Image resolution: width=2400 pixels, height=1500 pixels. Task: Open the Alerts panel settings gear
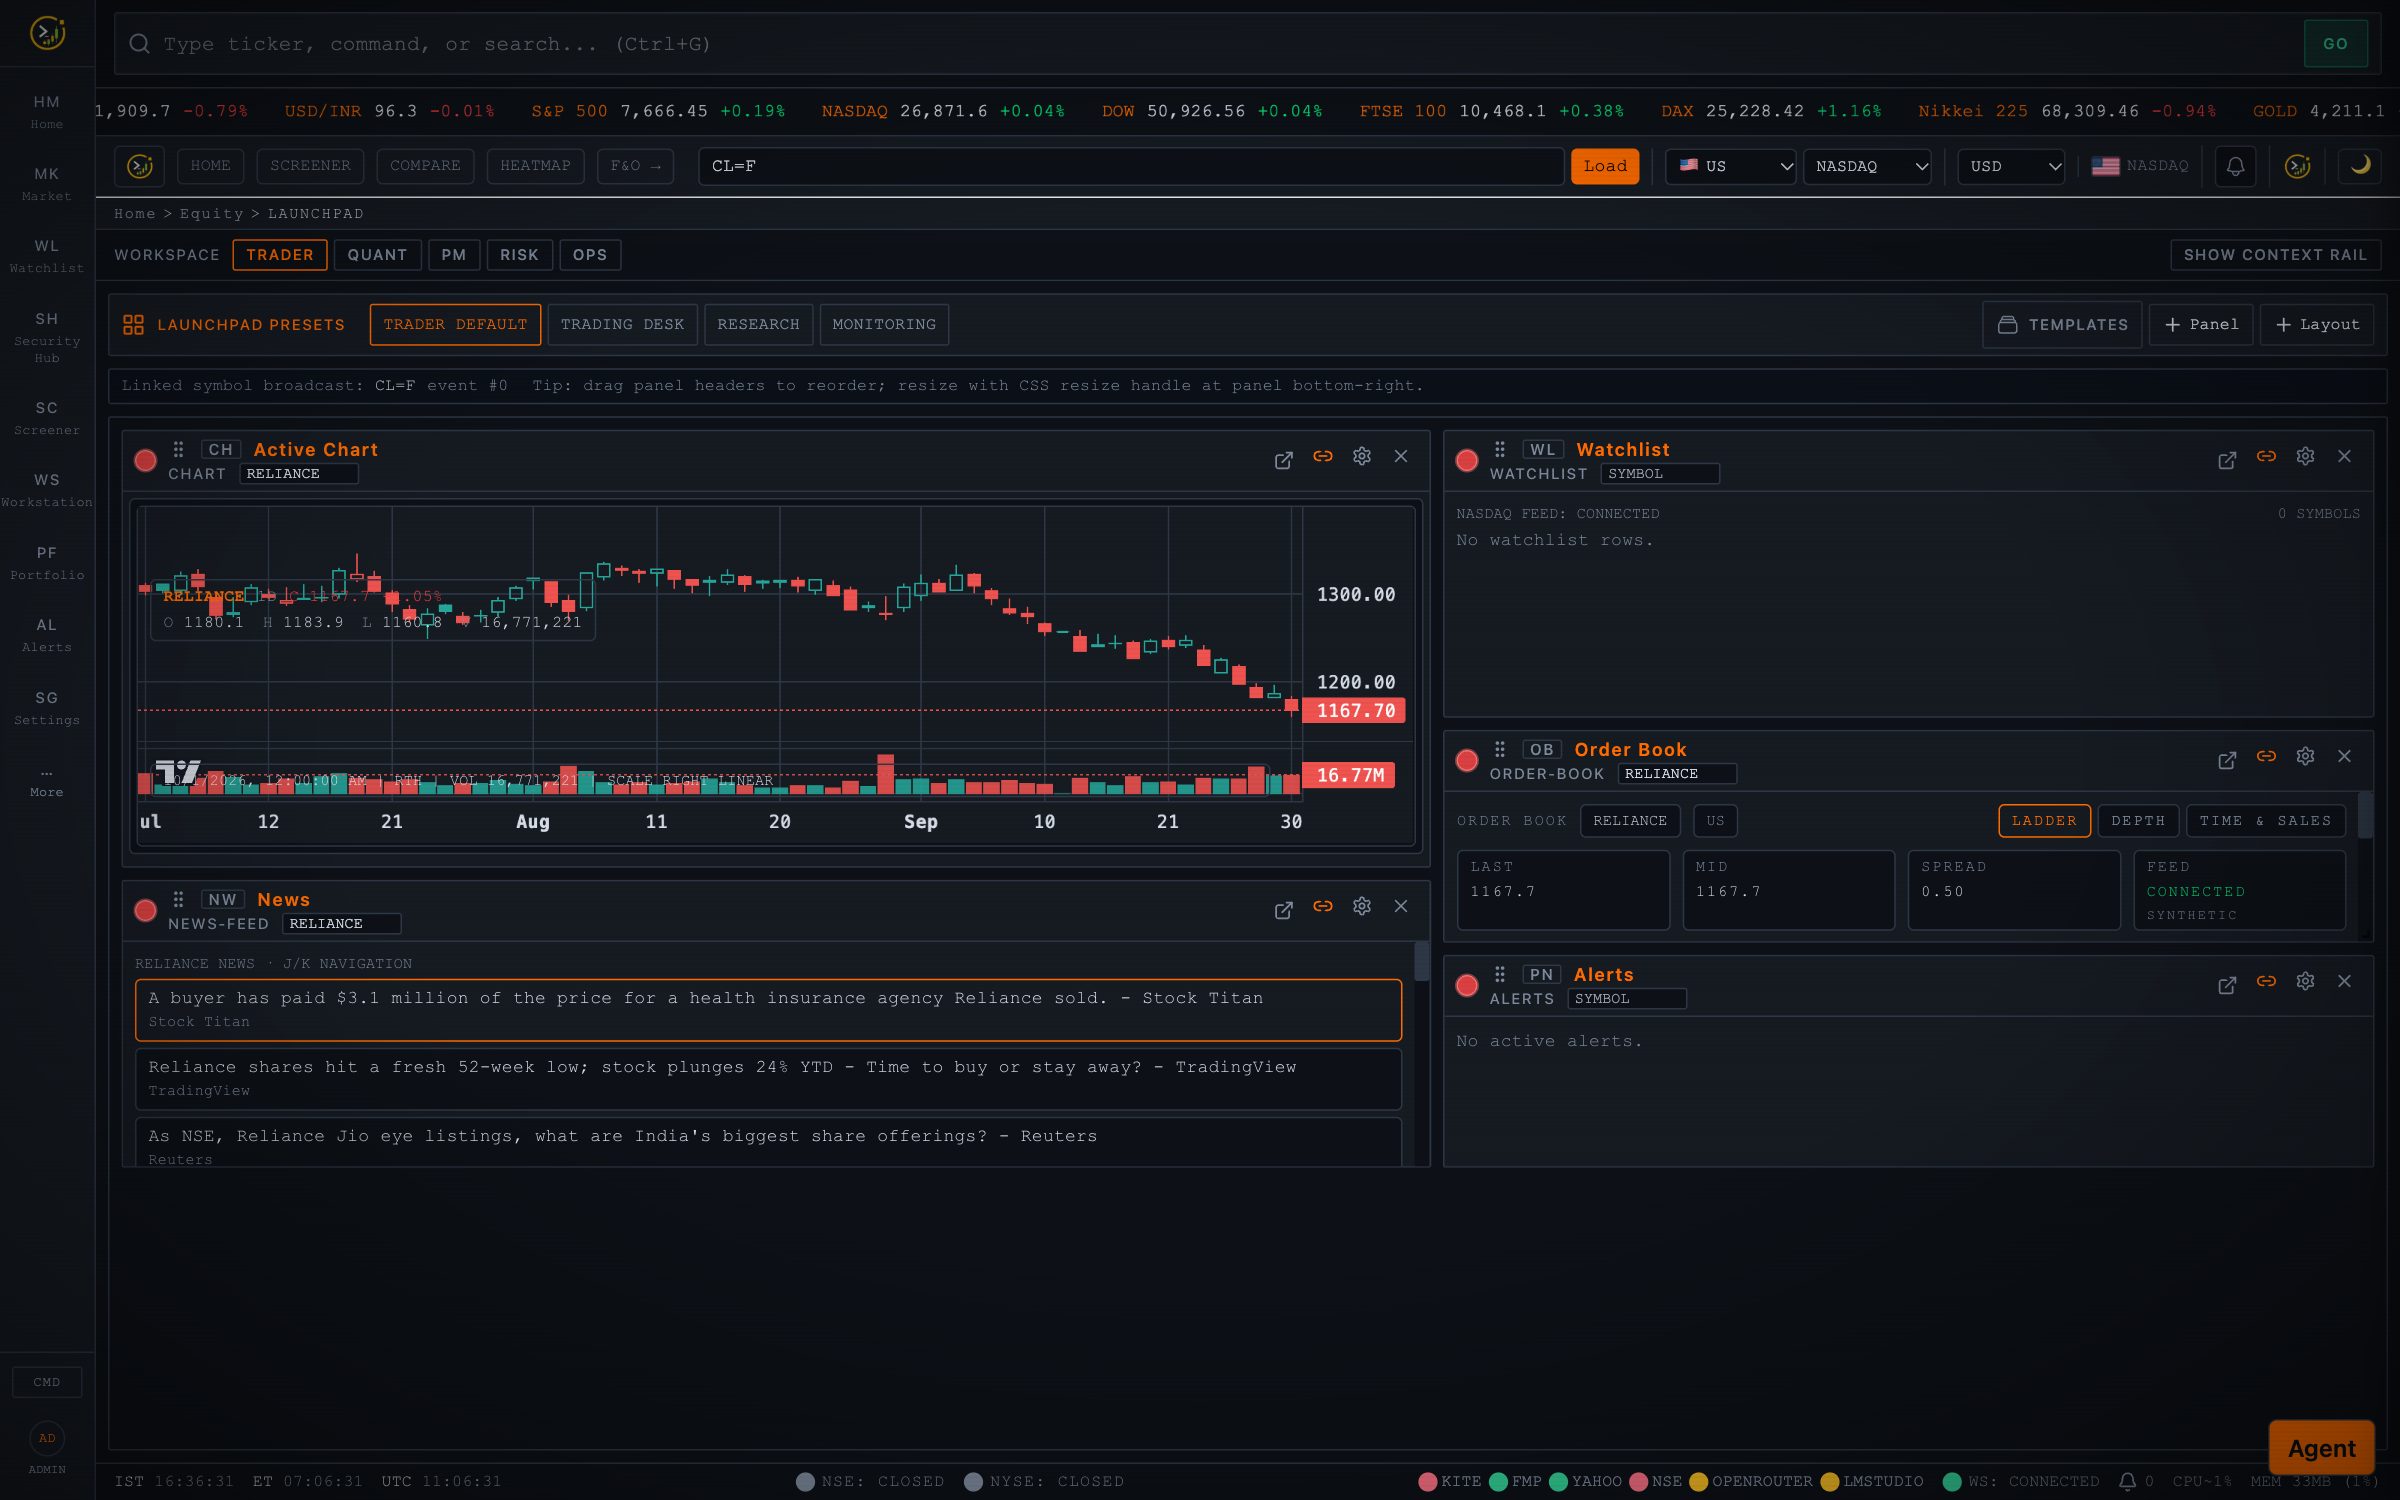(x=2305, y=981)
